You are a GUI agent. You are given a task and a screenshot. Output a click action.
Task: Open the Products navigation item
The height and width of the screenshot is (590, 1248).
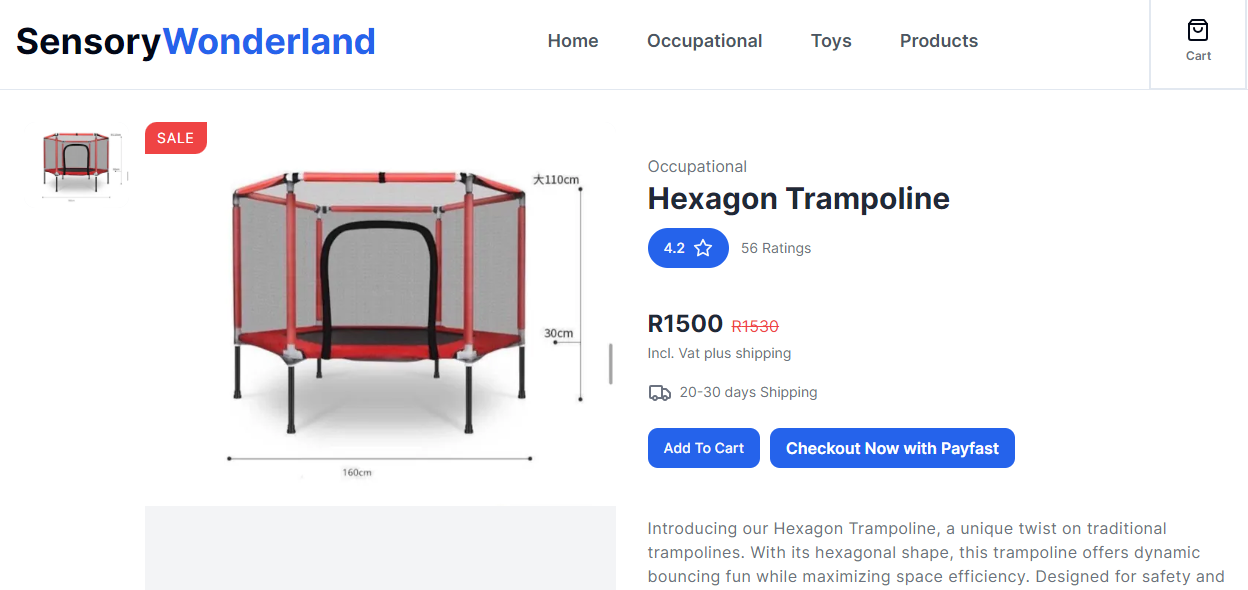pos(939,41)
